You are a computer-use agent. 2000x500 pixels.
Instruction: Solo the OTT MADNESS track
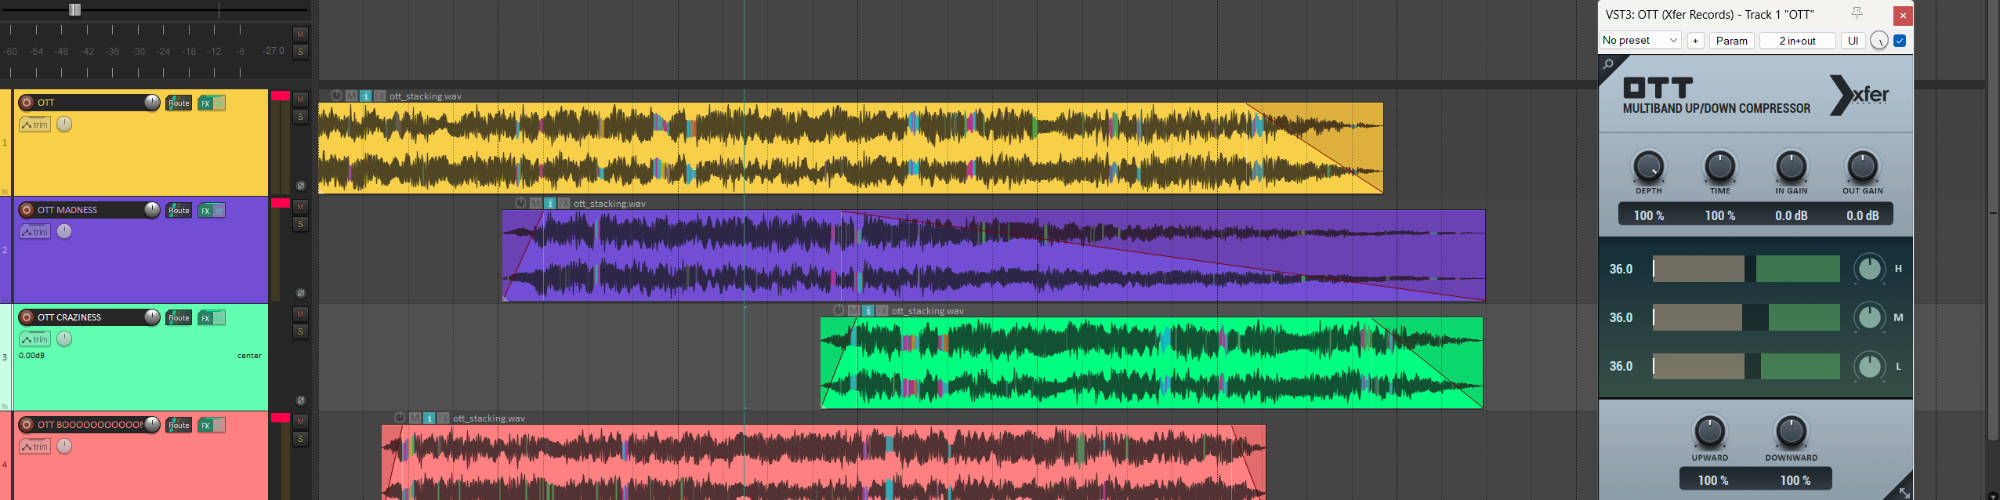point(300,224)
